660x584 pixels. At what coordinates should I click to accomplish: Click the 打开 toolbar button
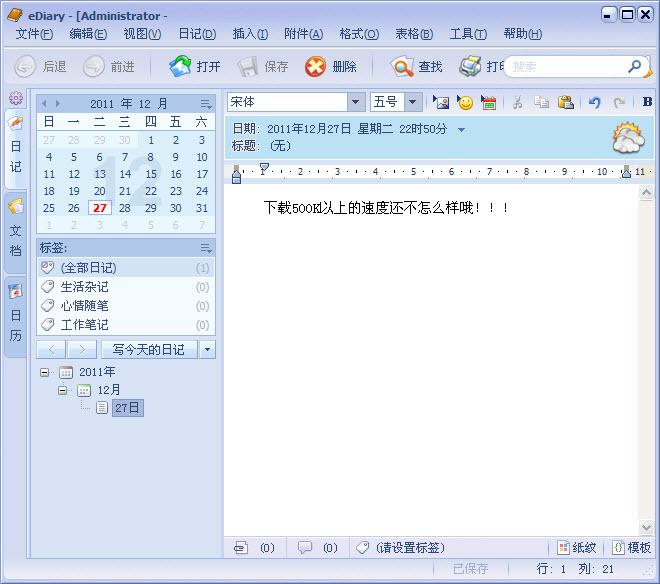coord(196,67)
